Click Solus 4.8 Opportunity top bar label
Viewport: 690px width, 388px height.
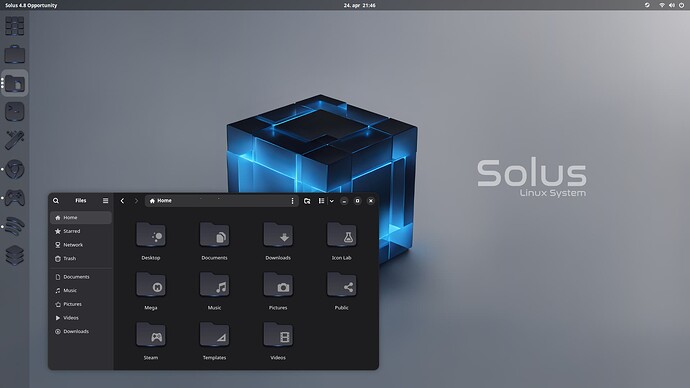pyautogui.click(x=31, y=5)
